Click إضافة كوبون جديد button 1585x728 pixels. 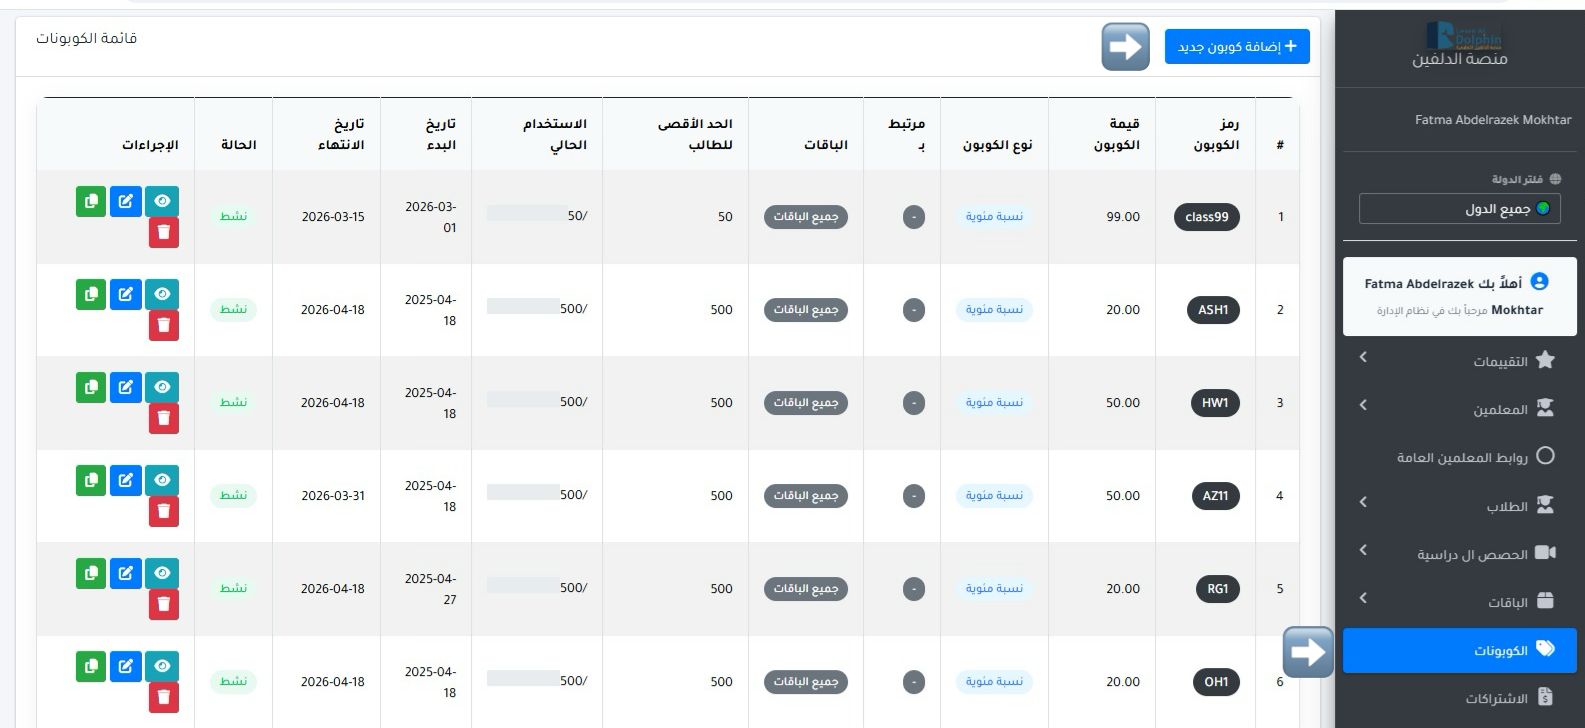click(1237, 47)
